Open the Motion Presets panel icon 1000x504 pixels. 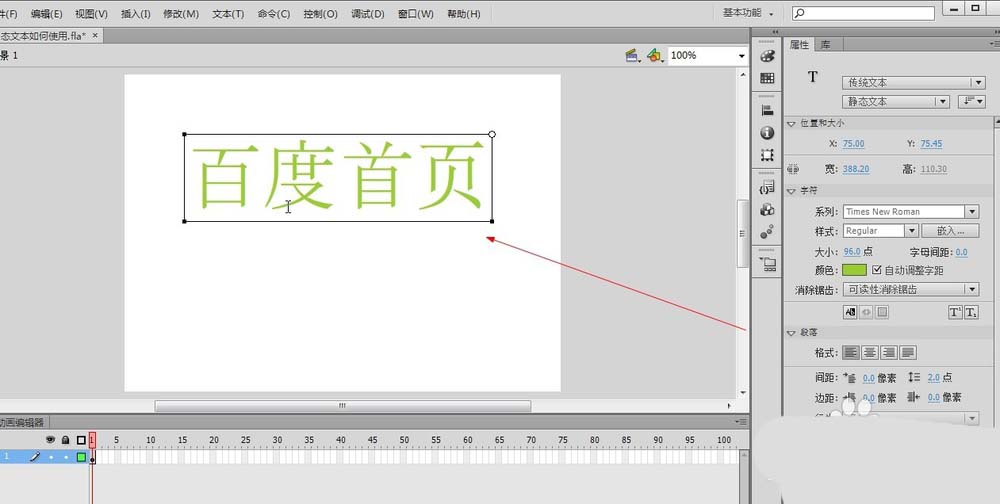pos(767,232)
